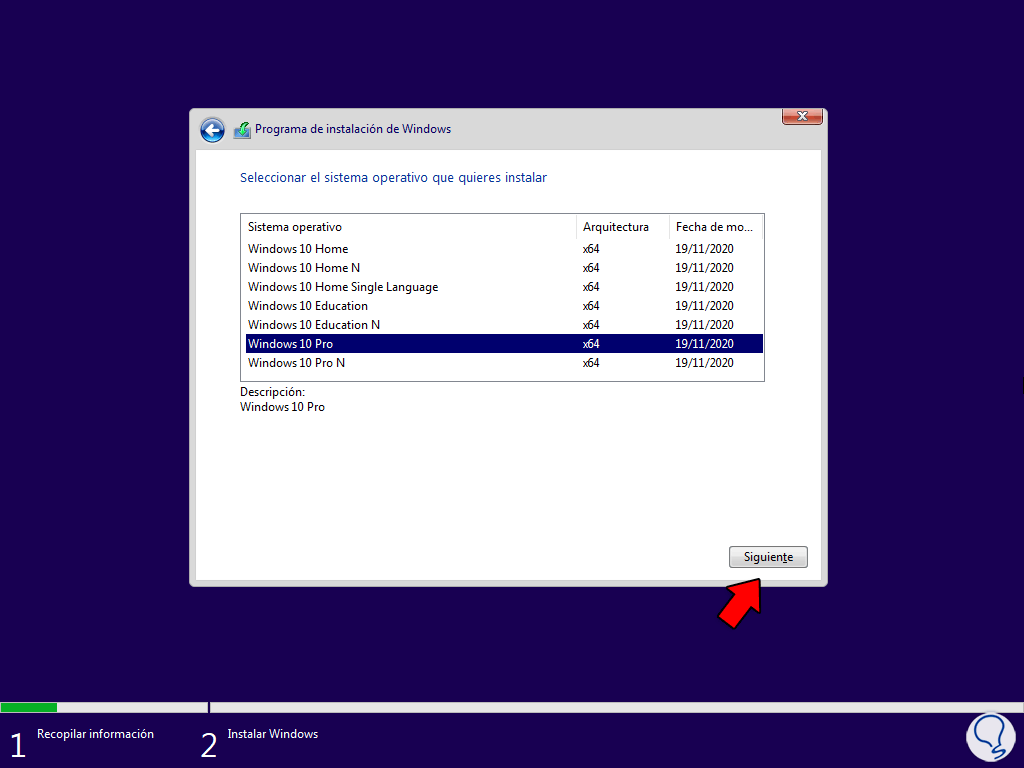Screen dimensions: 1024x768
Task: Close the Windows installation dialog
Action: (802, 116)
